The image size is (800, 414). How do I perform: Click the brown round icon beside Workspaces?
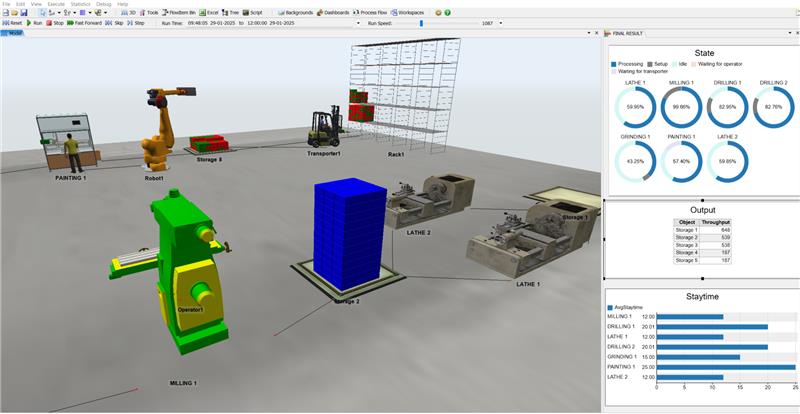pos(438,12)
